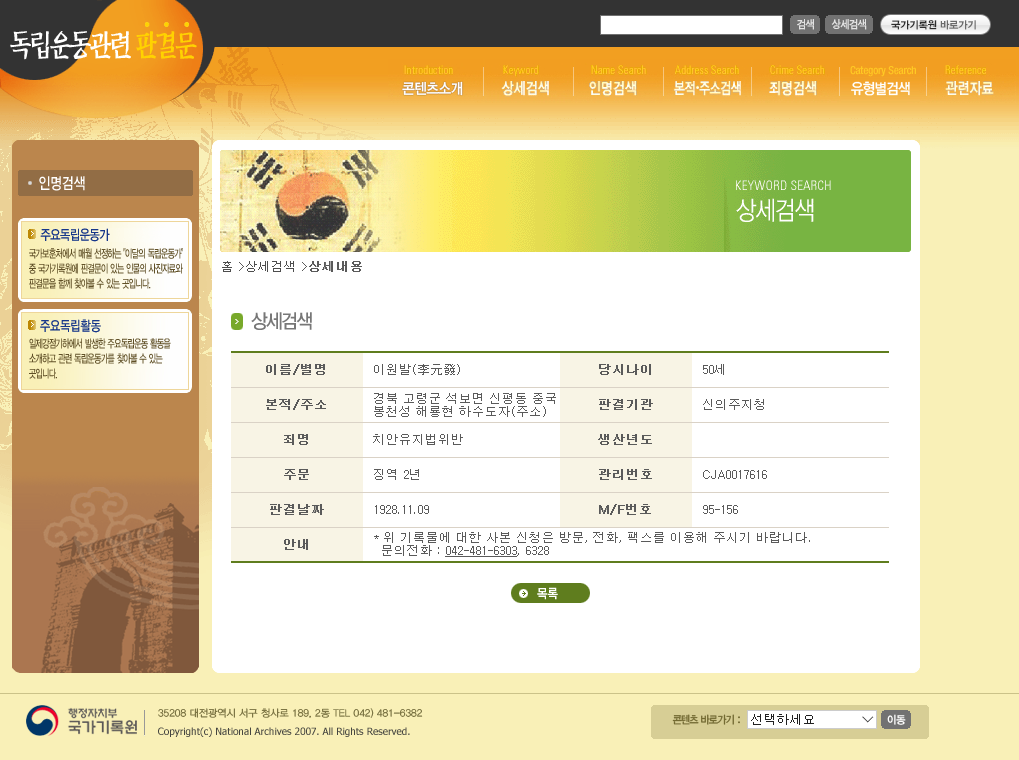Click the 목록 list button
The image size is (1019, 760).
550,593
